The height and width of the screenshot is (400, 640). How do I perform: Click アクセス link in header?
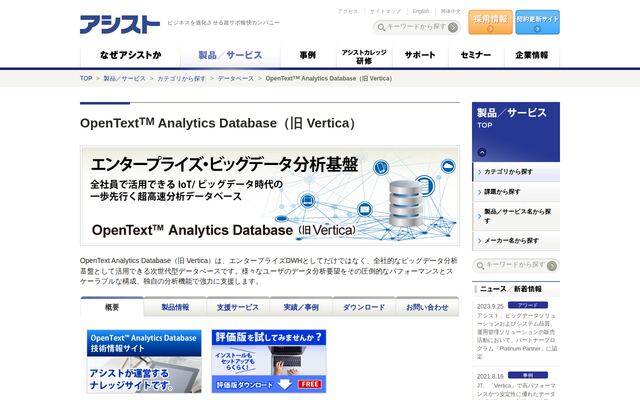(x=348, y=11)
